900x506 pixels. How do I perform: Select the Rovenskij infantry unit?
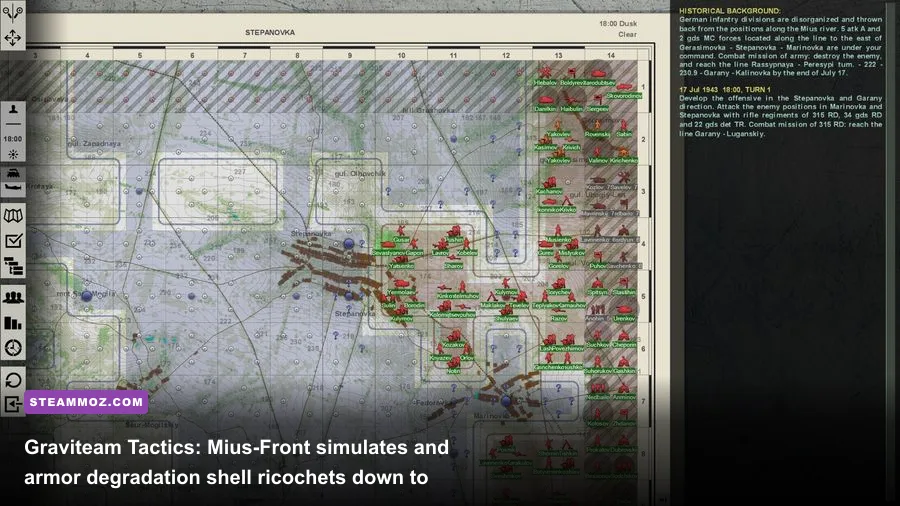click(x=598, y=127)
